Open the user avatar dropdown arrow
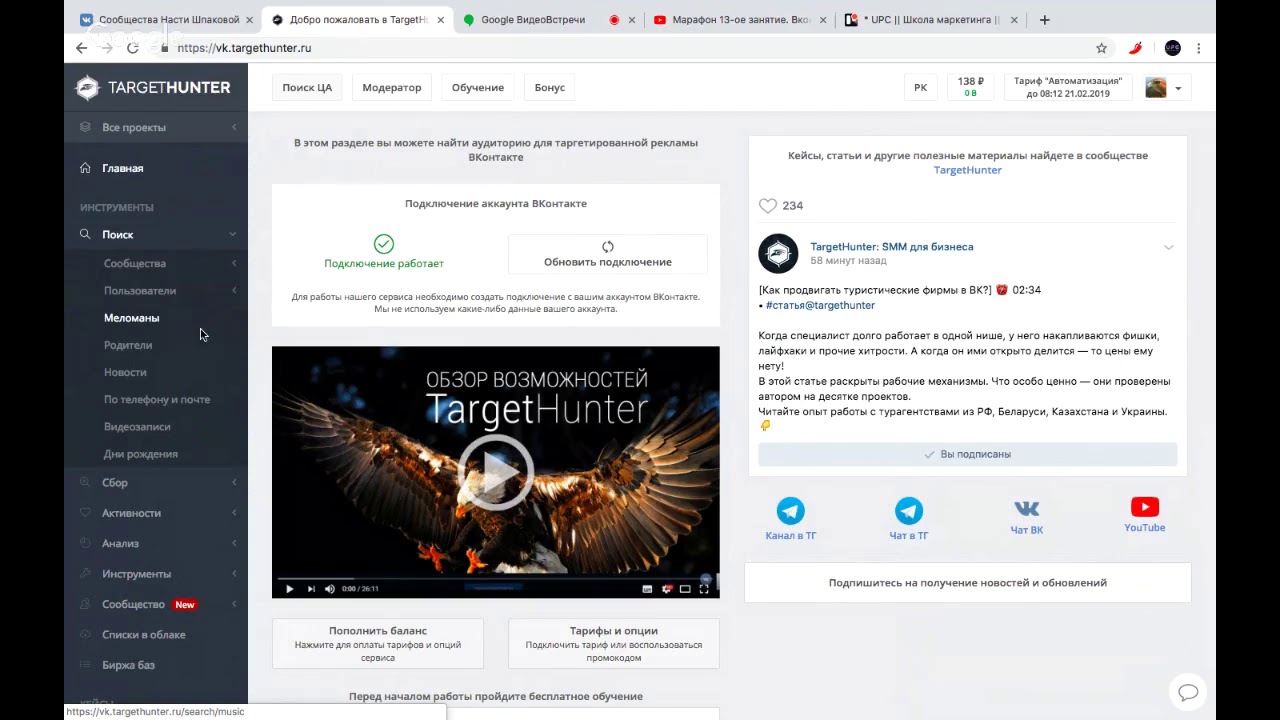Viewport: 1280px width, 720px height. [x=1178, y=88]
